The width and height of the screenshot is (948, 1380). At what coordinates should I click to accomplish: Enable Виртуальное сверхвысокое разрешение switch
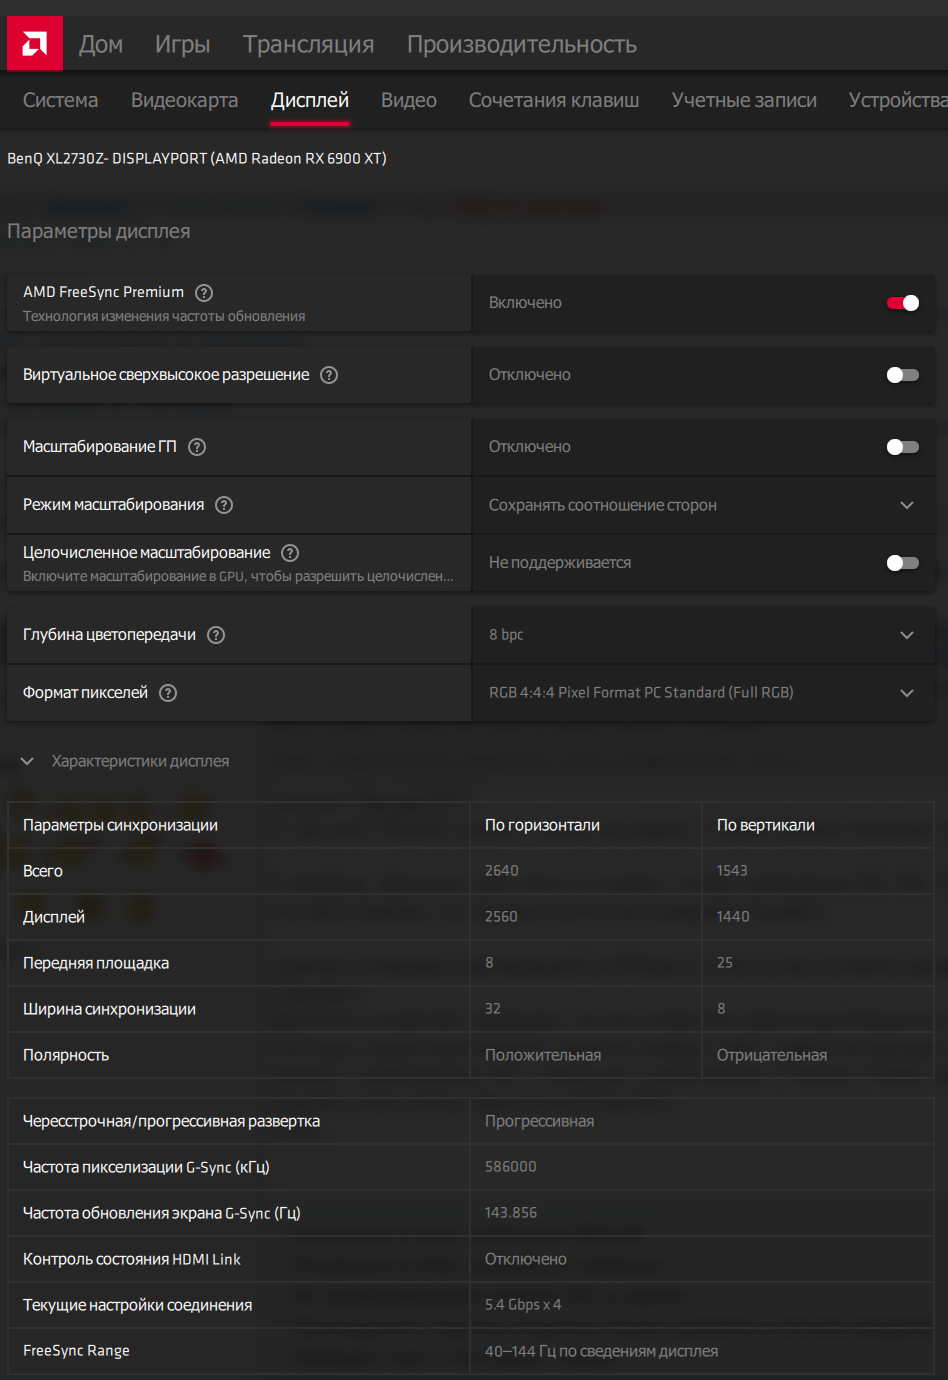(902, 375)
